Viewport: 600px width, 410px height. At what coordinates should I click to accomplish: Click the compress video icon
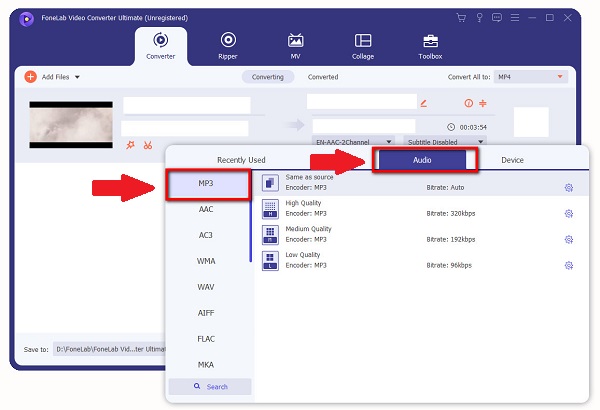(483, 103)
